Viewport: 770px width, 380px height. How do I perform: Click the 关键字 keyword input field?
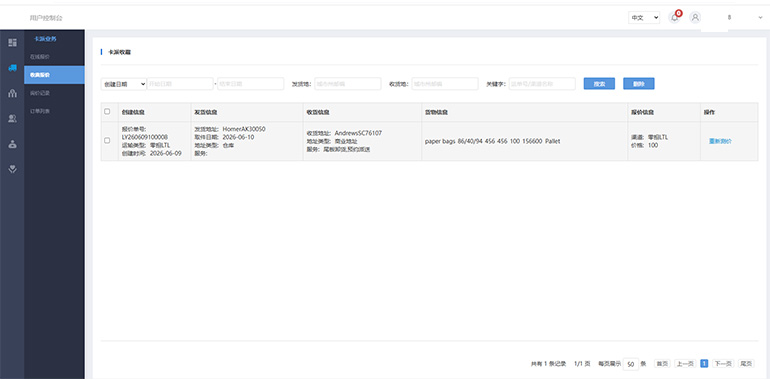click(x=542, y=84)
